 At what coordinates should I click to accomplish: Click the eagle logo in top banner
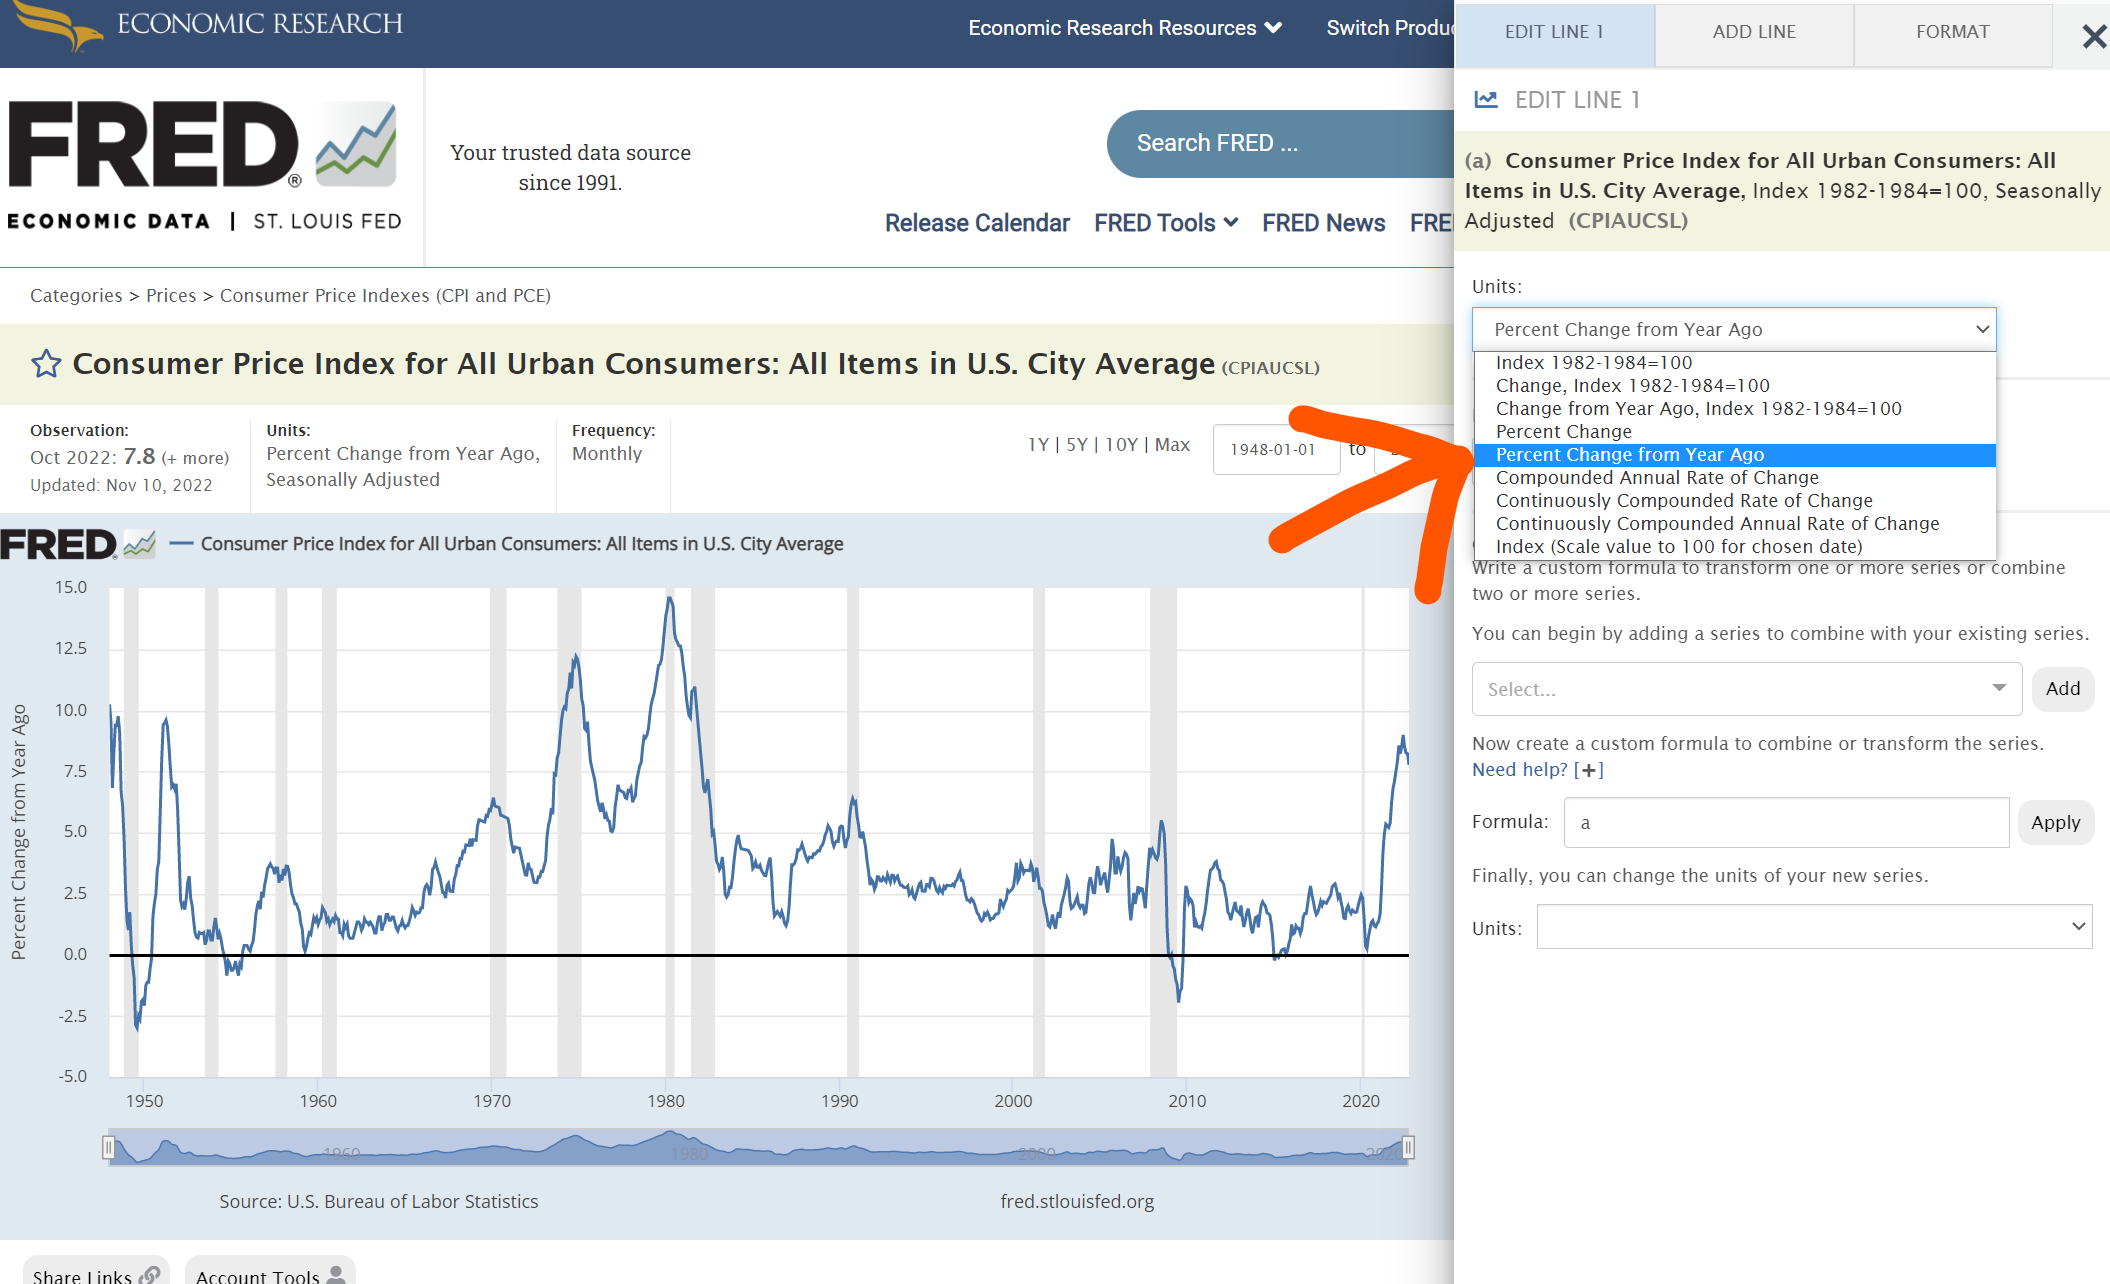60,25
